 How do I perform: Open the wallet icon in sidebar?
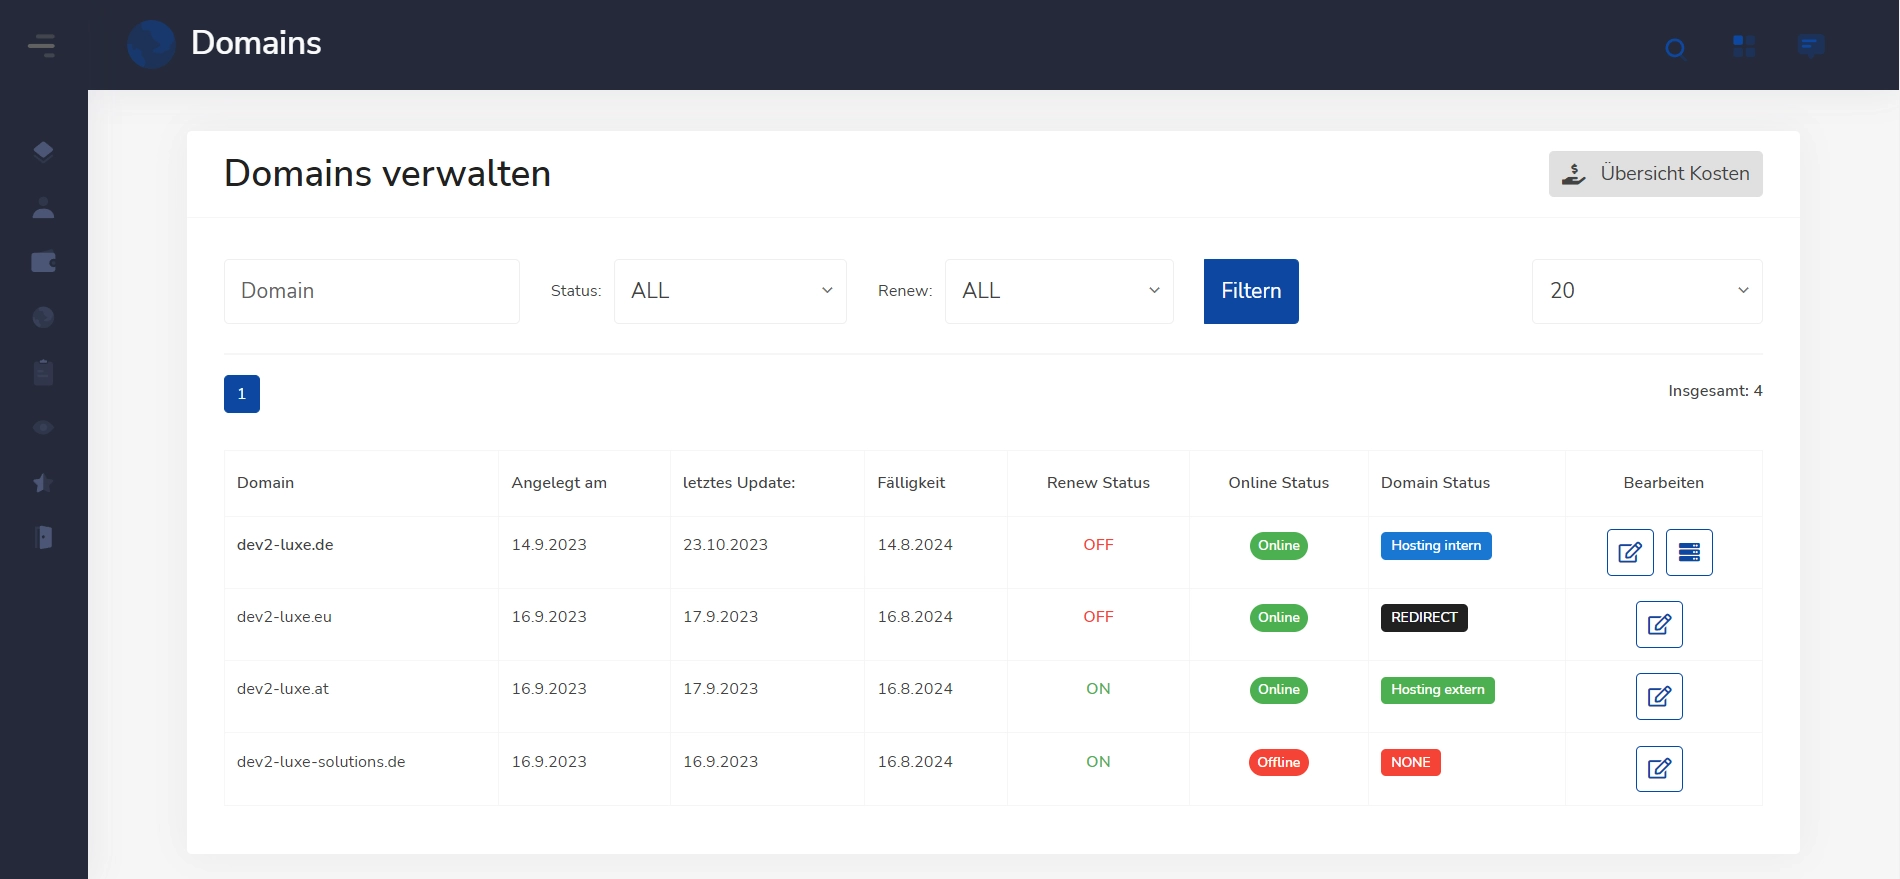[43, 262]
